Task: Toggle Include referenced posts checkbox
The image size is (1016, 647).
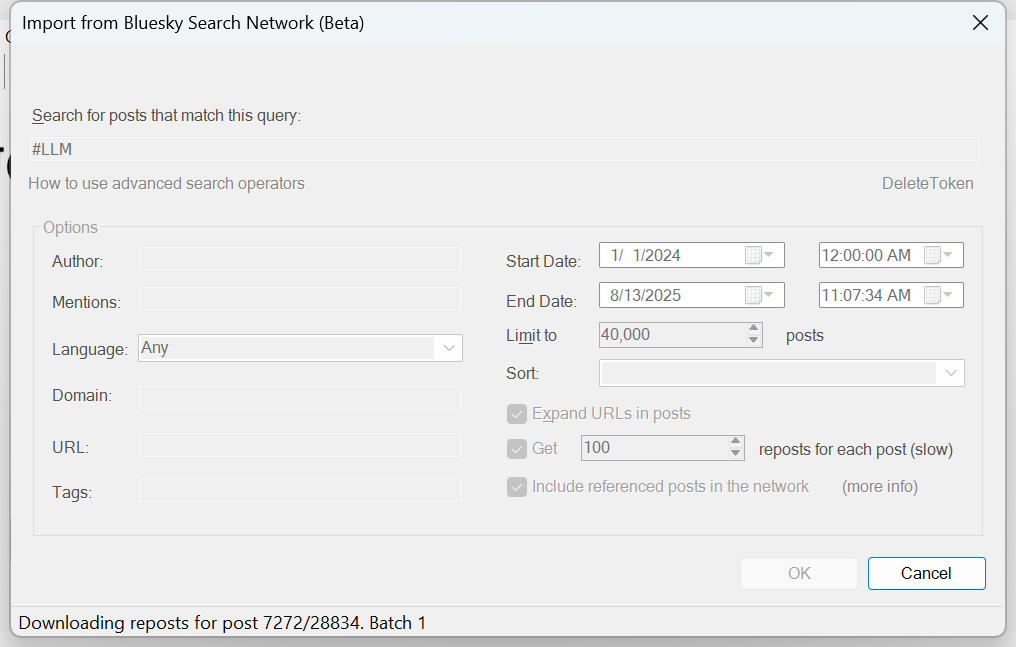Action: tap(517, 487)
